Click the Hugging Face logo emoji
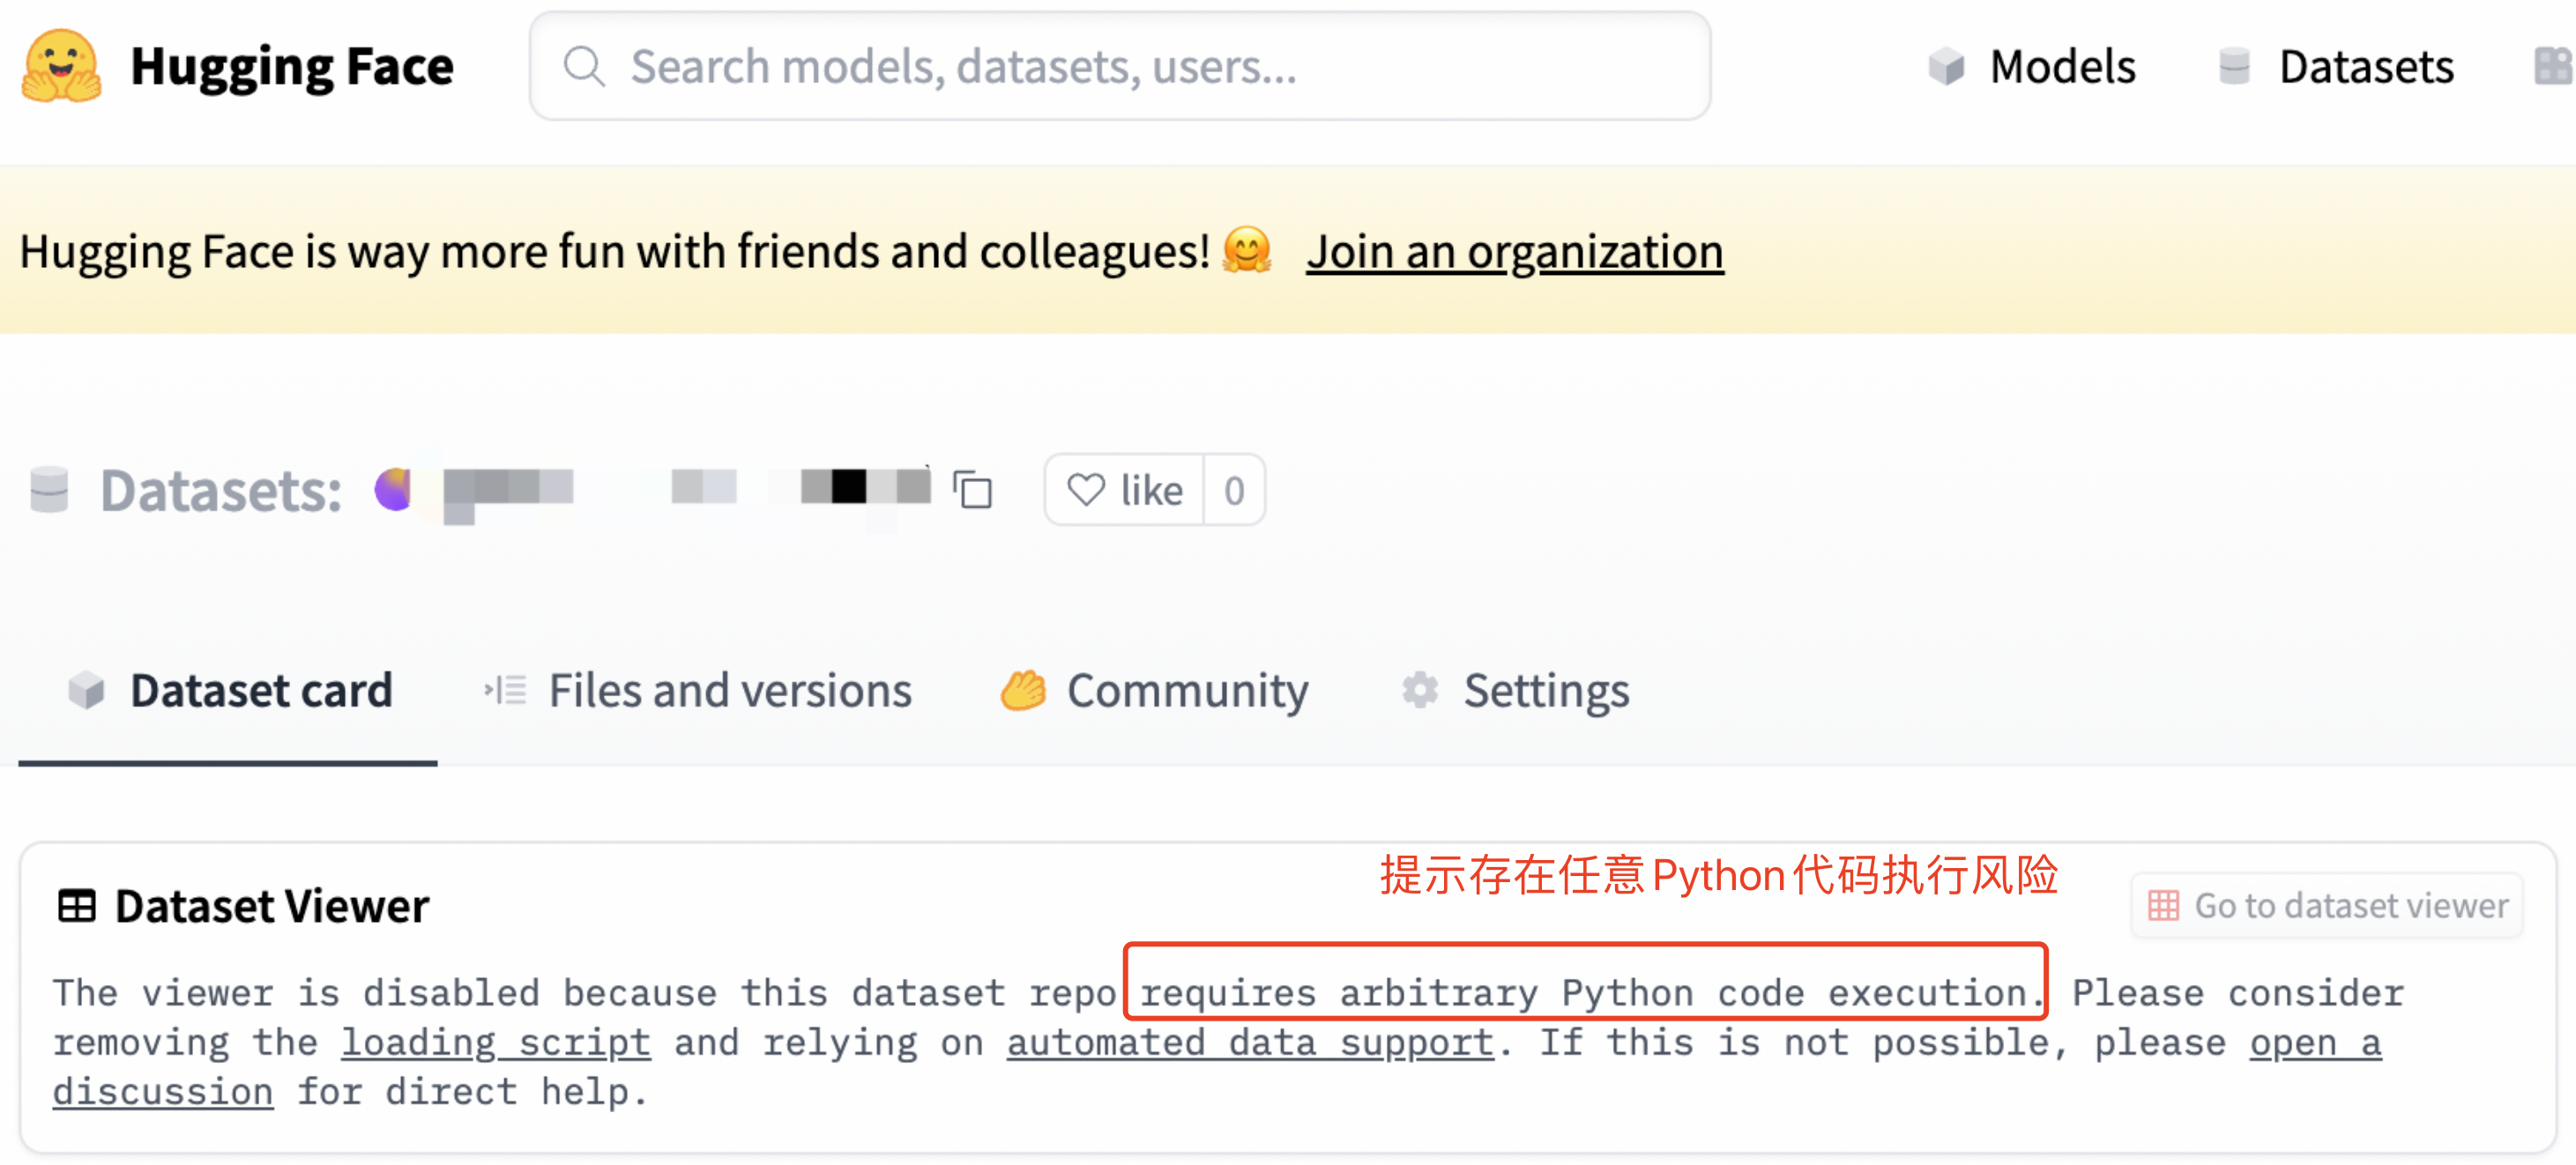Image resolution: width=2576 pixels, height=1165 pixels. click(61, 66)
